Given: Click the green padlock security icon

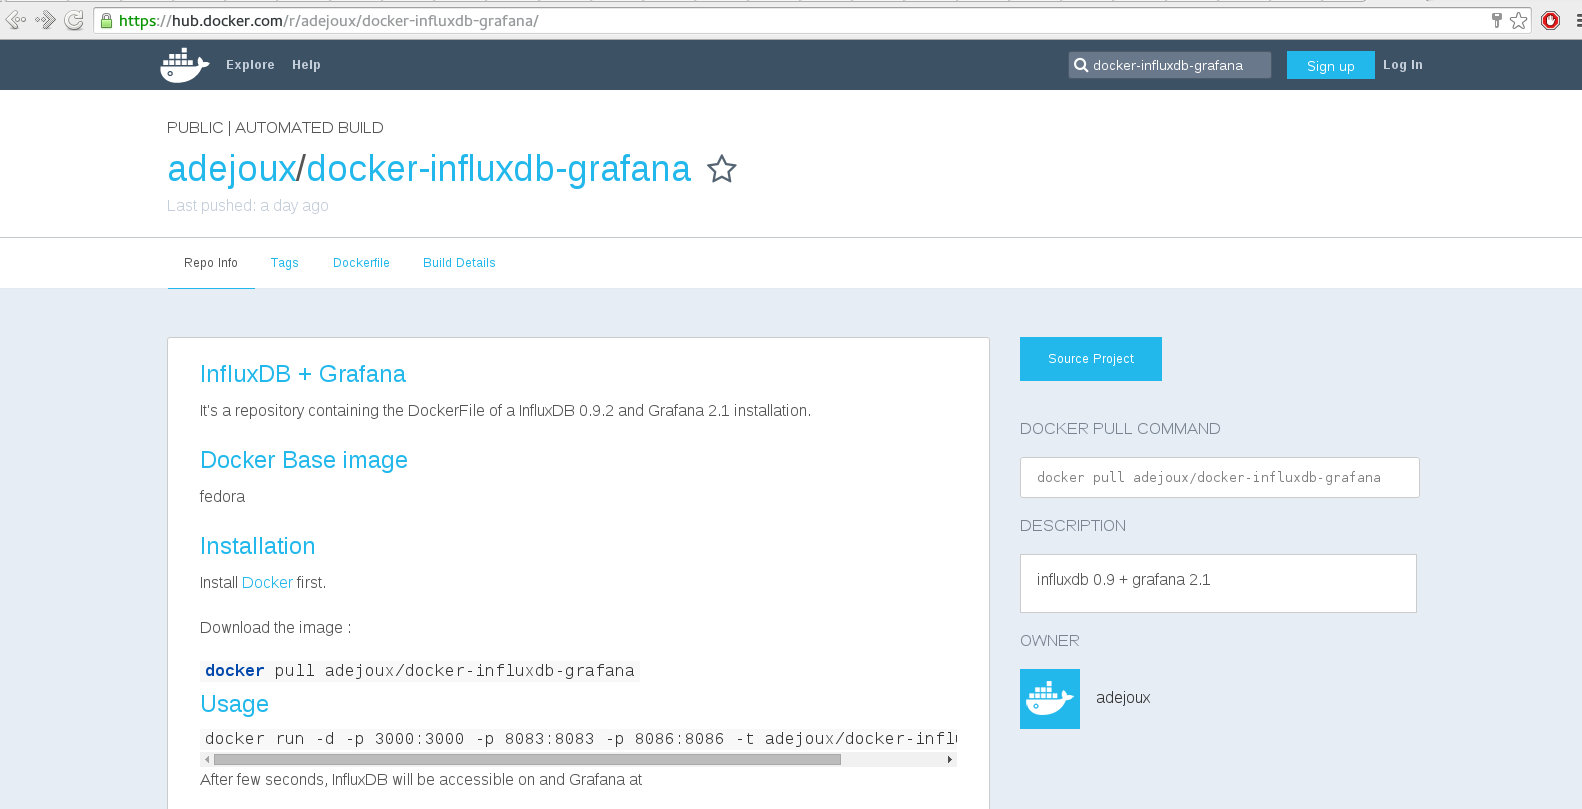Looking at the screenshot, I should (x=106, y=21).
